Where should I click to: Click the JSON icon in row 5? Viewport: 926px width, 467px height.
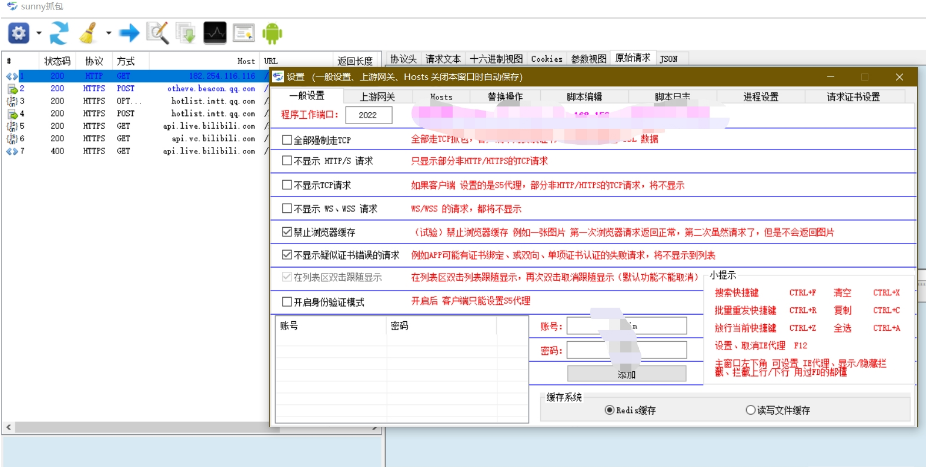point(12,126)
